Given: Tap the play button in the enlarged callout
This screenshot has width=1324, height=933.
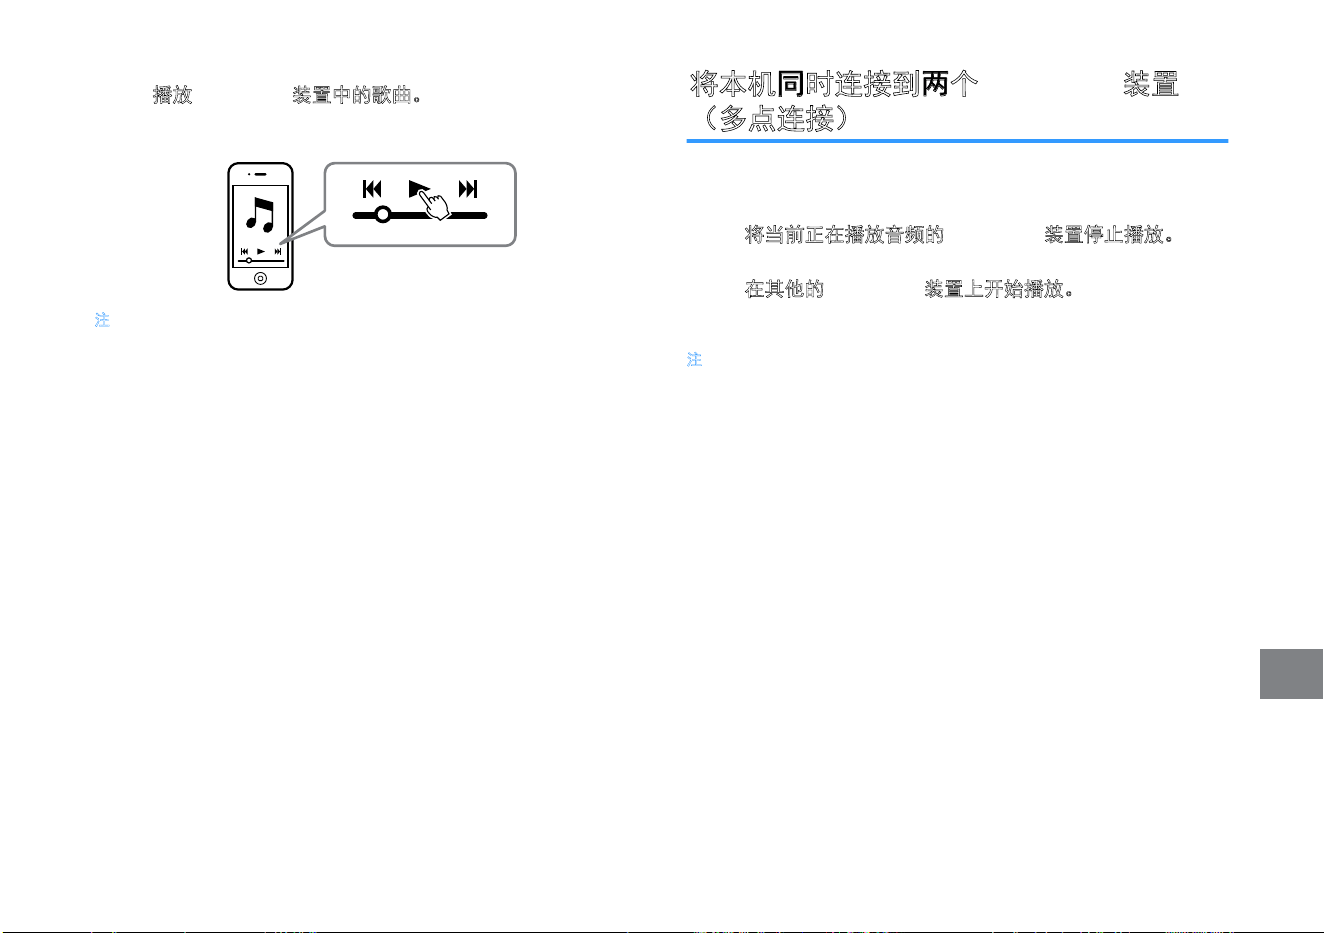Looking at the screenshot, I should [x=418, y=188].
